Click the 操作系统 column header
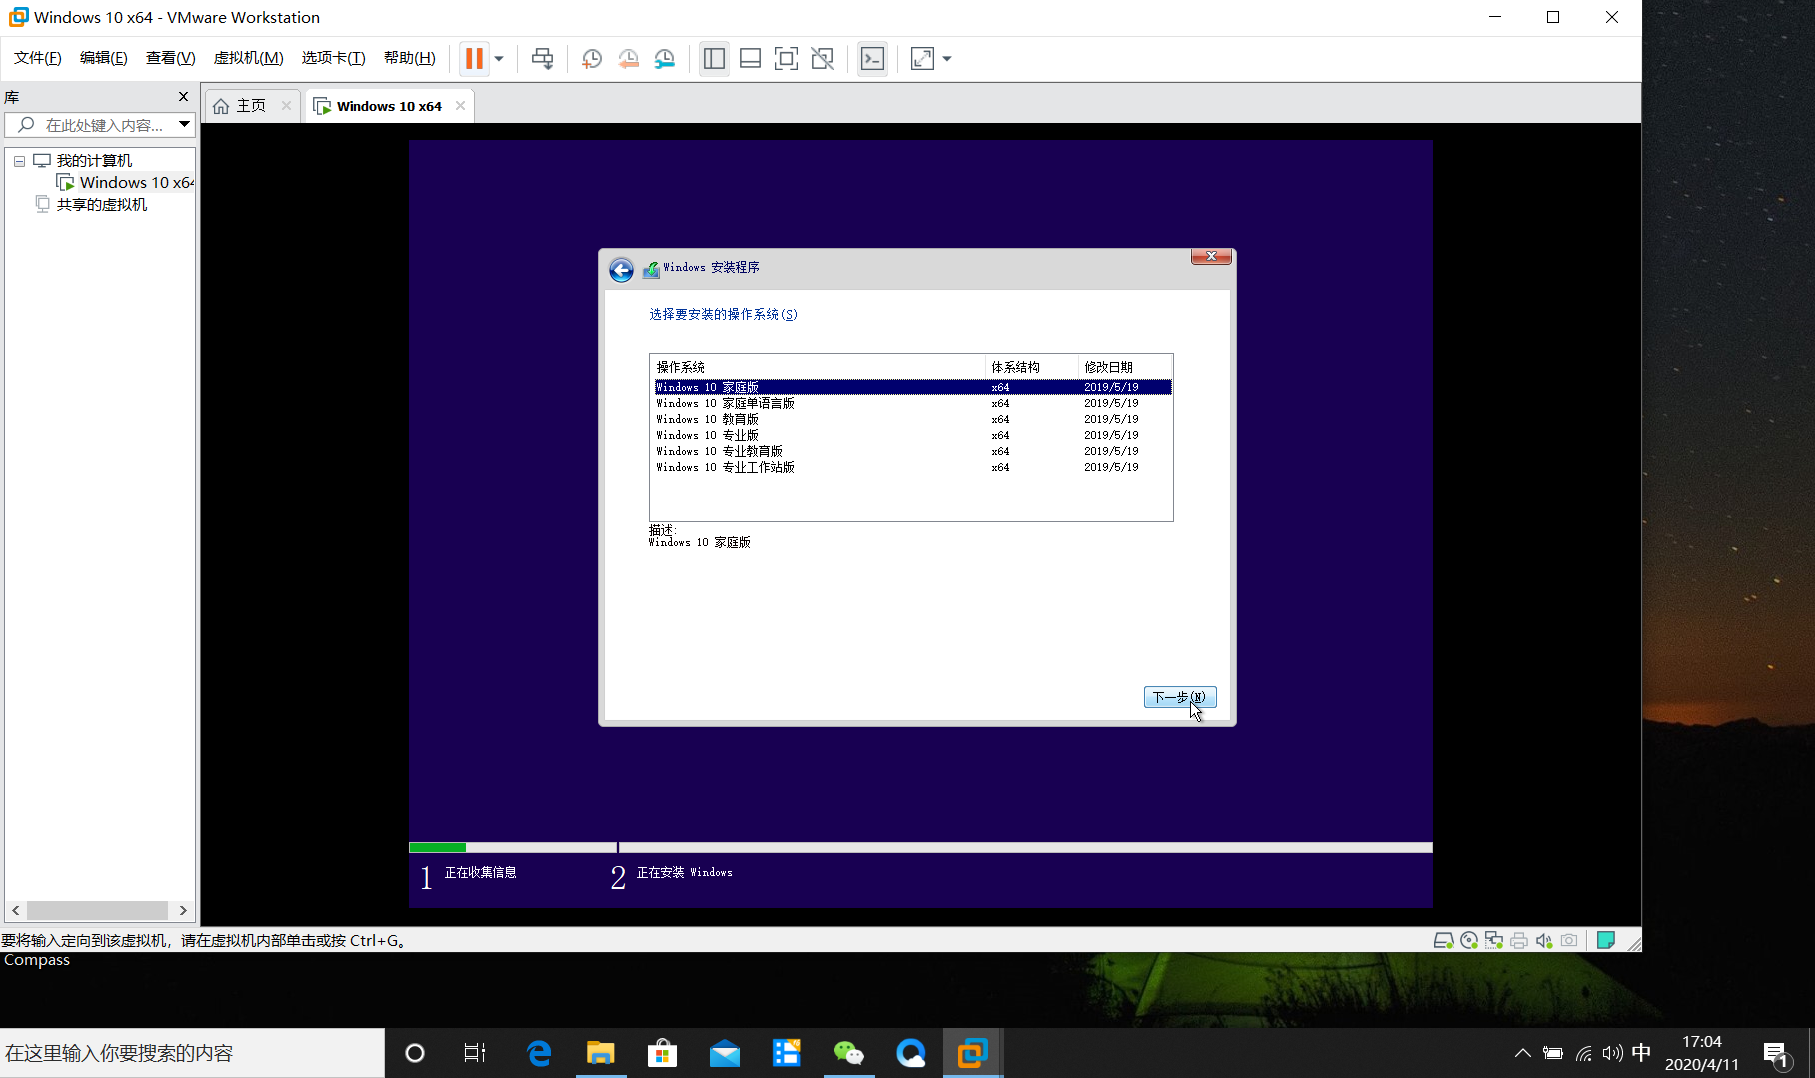 point(818,367)
